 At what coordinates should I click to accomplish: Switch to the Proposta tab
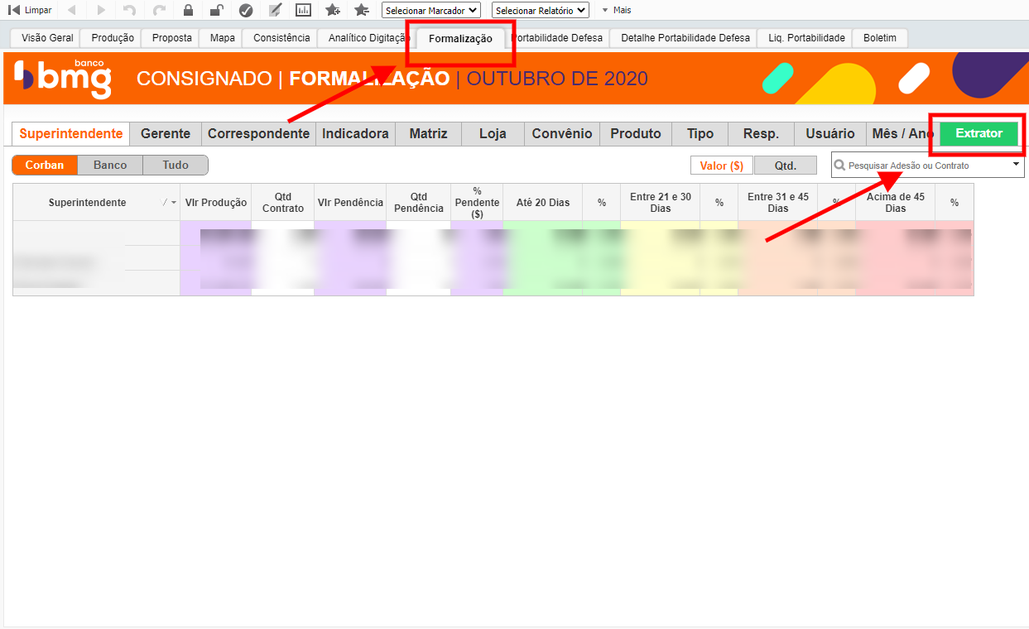coord(172,38)
